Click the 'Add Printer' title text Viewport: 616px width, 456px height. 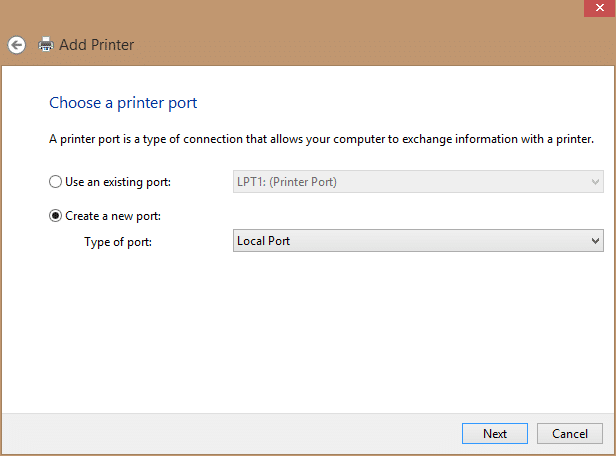tap(97, 45)
